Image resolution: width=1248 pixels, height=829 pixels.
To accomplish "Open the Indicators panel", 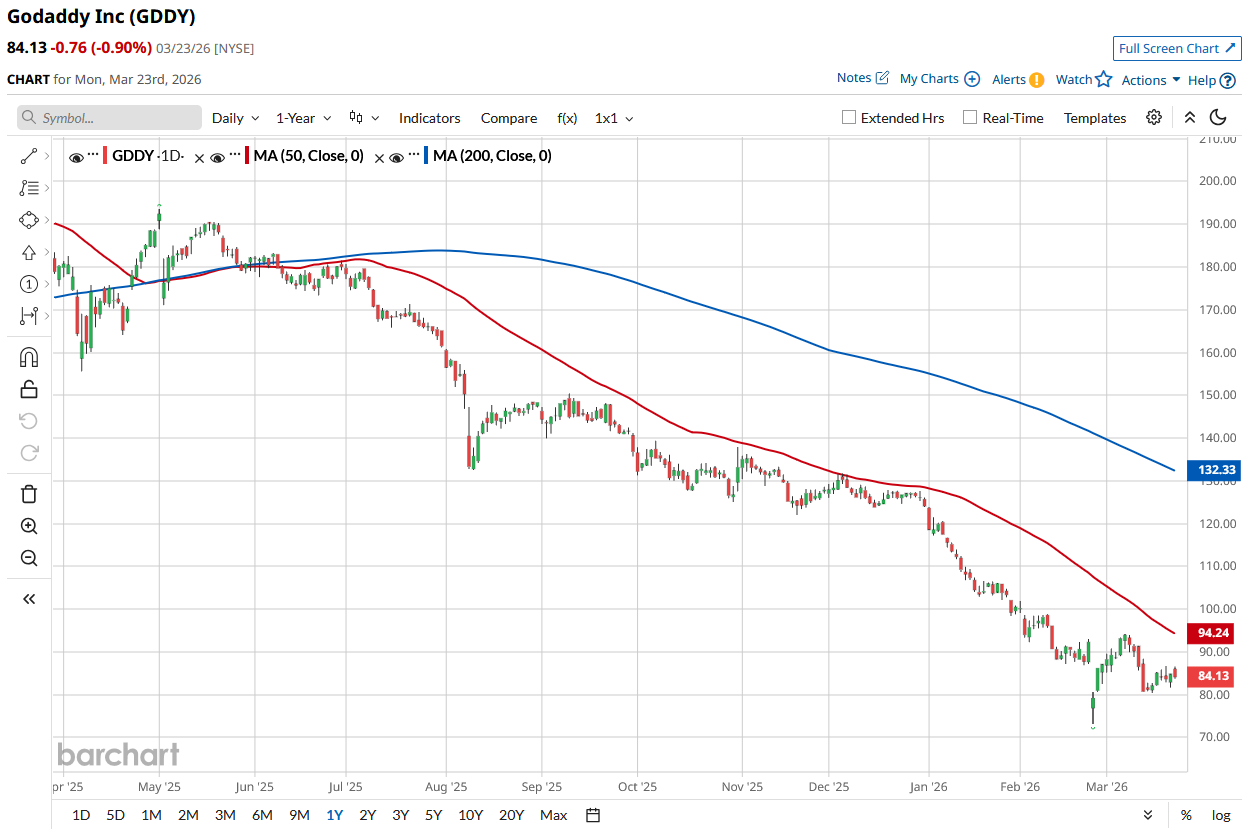I will pyautogui.click(x=430, y=118).
